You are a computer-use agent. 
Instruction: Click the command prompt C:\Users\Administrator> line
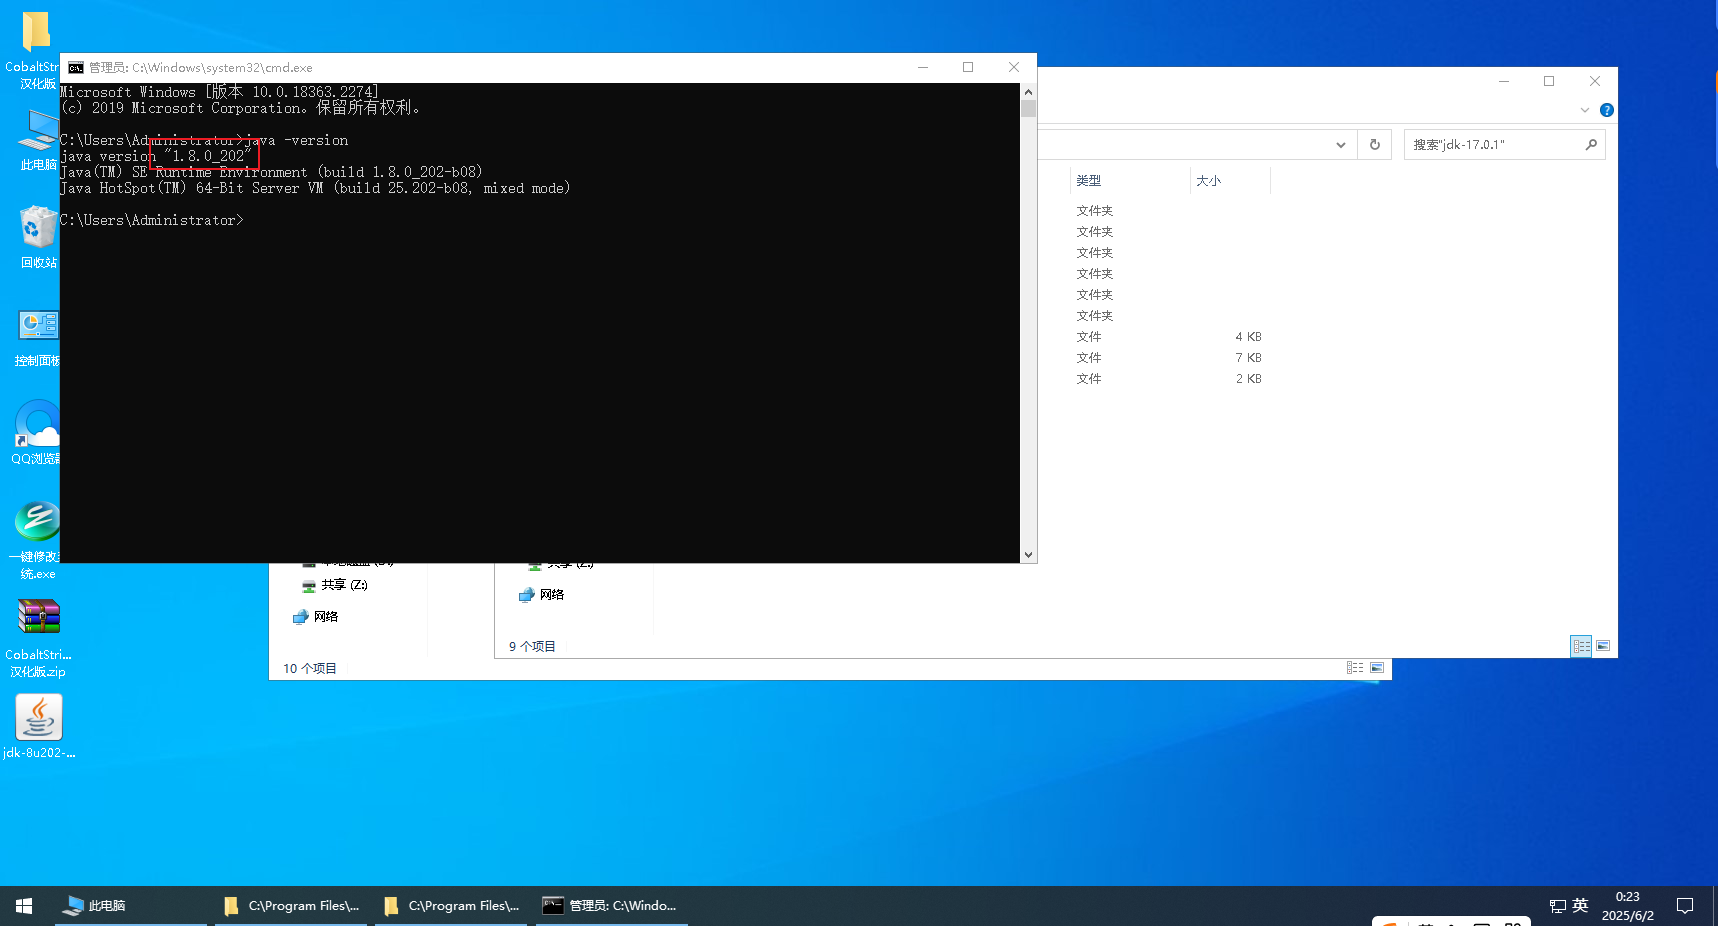click(151, 220)
